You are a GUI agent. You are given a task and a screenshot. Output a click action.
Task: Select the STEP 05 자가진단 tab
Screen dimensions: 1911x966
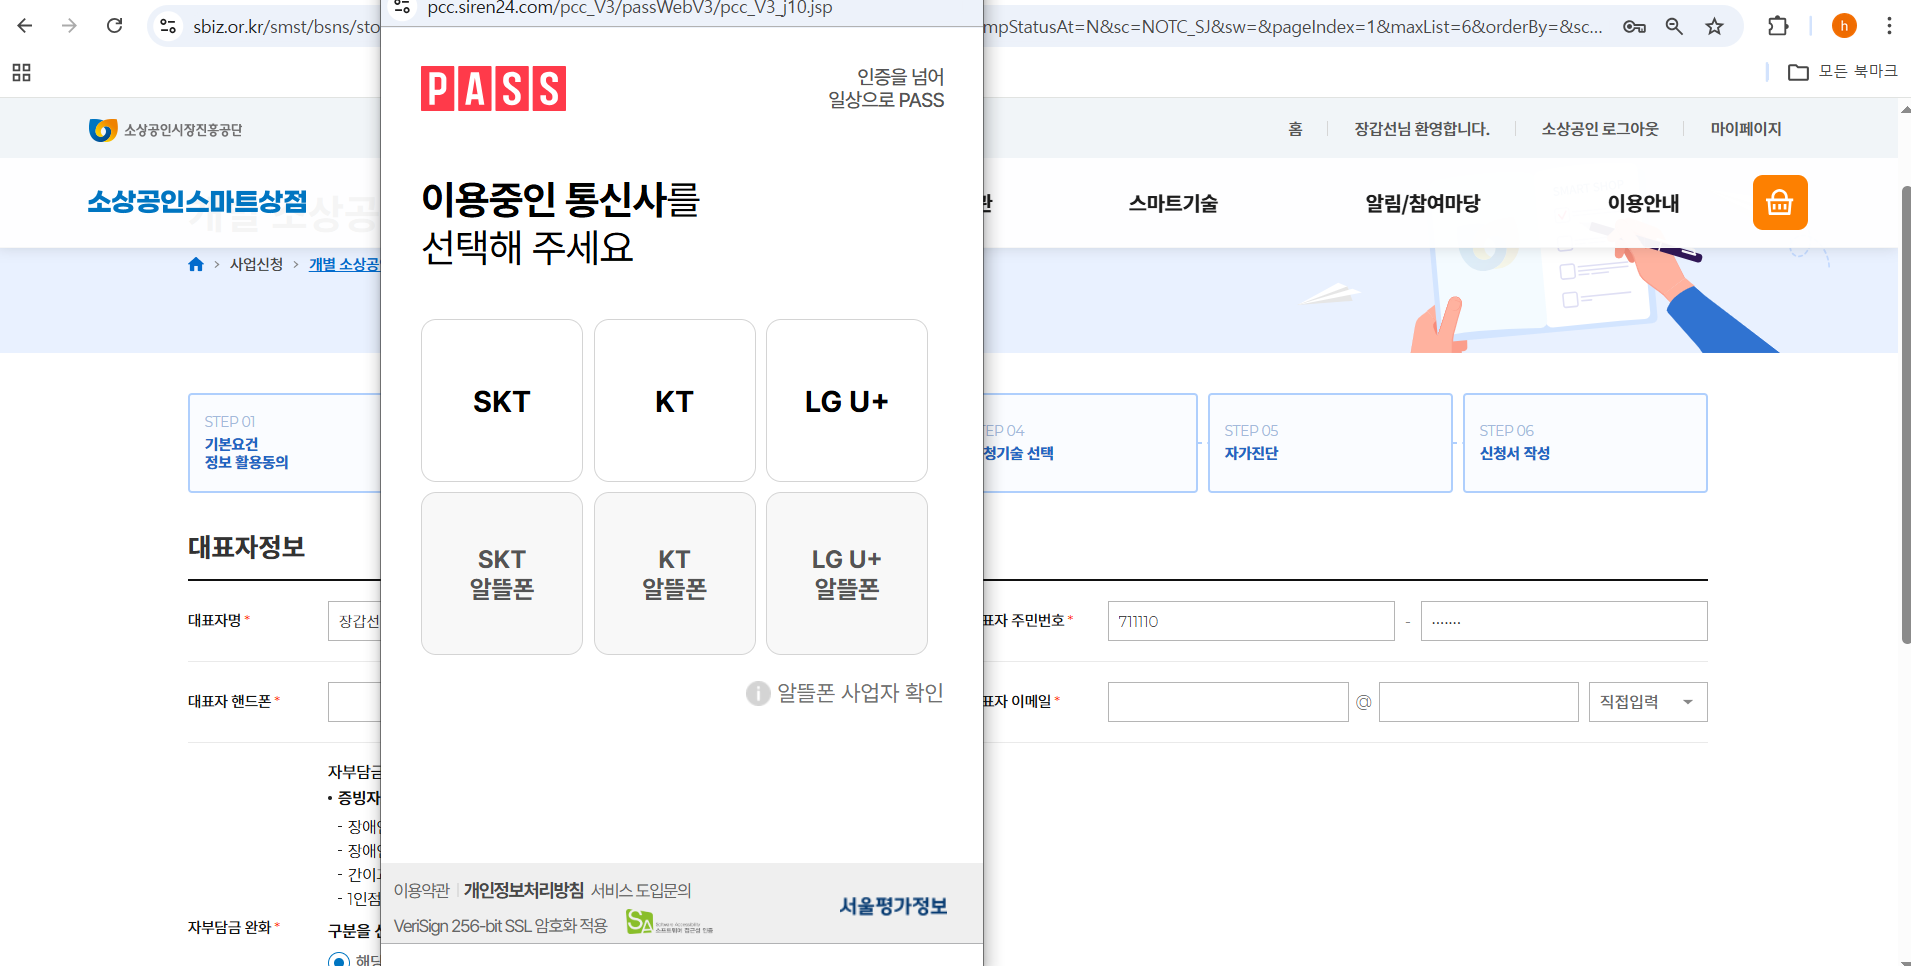tap(1330, 442)
